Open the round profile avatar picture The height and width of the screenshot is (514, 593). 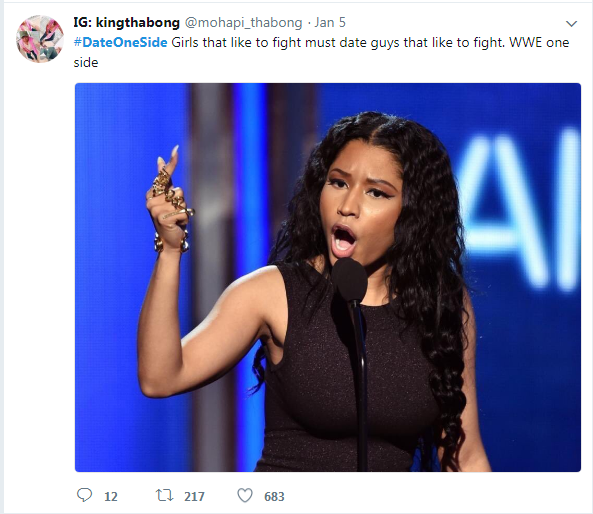pos(40,39)
